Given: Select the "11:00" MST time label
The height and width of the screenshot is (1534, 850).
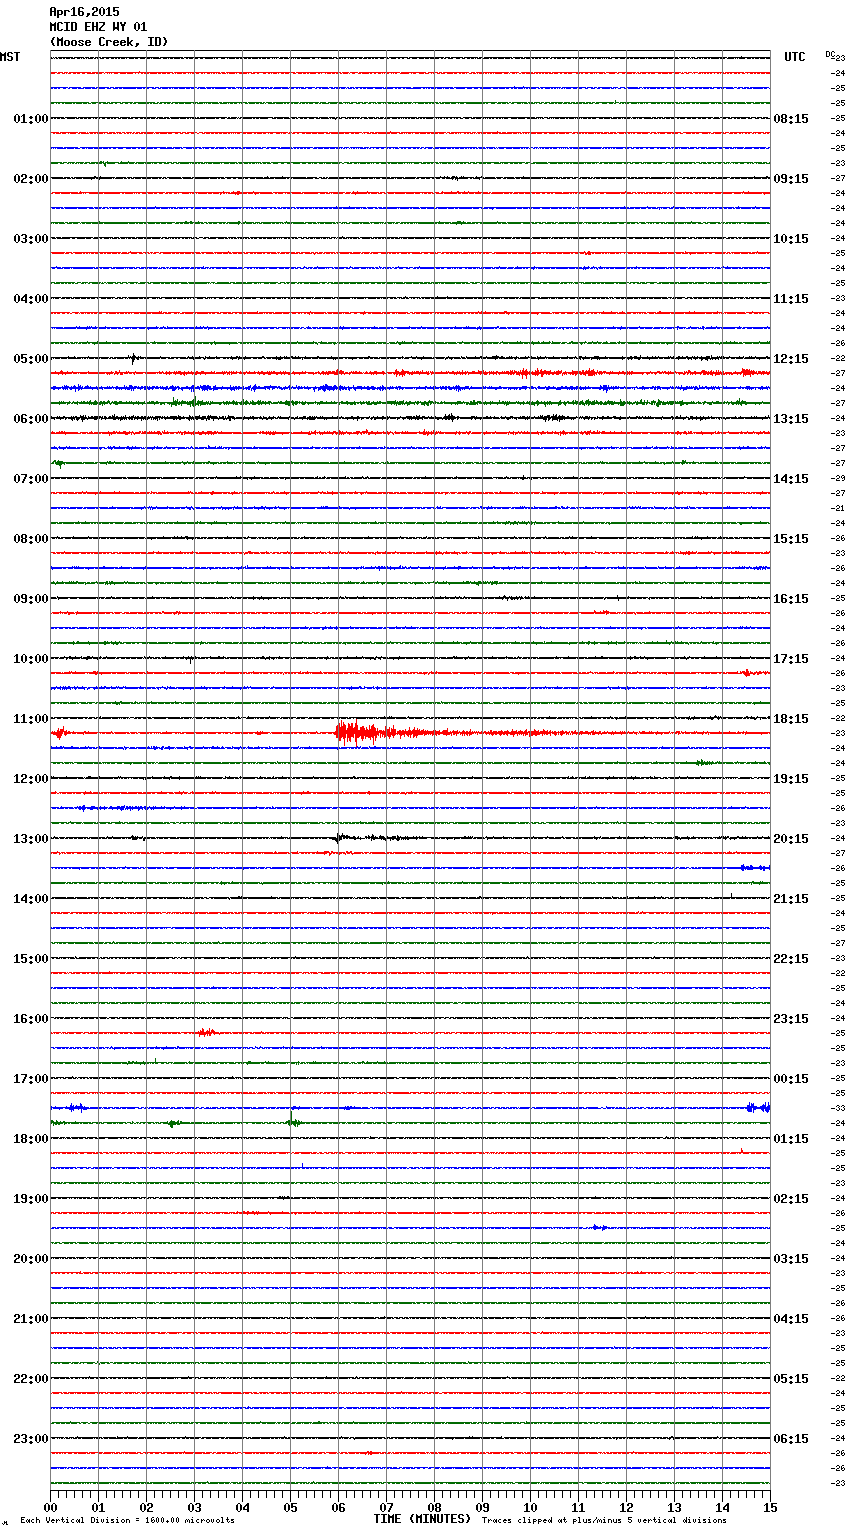Looking at the screenshot, I should [31, 719].
